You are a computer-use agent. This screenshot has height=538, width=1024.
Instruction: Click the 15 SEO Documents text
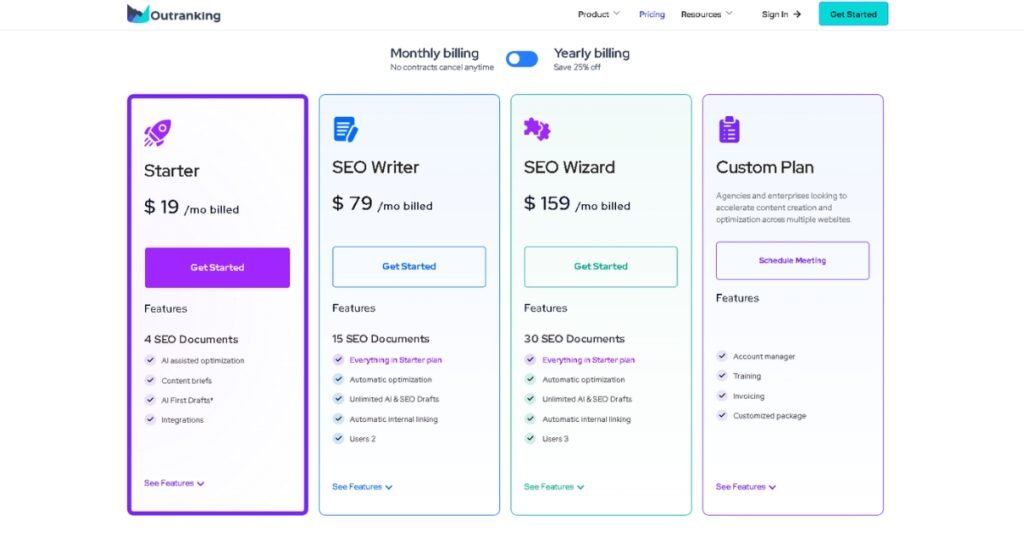point(381,339)
